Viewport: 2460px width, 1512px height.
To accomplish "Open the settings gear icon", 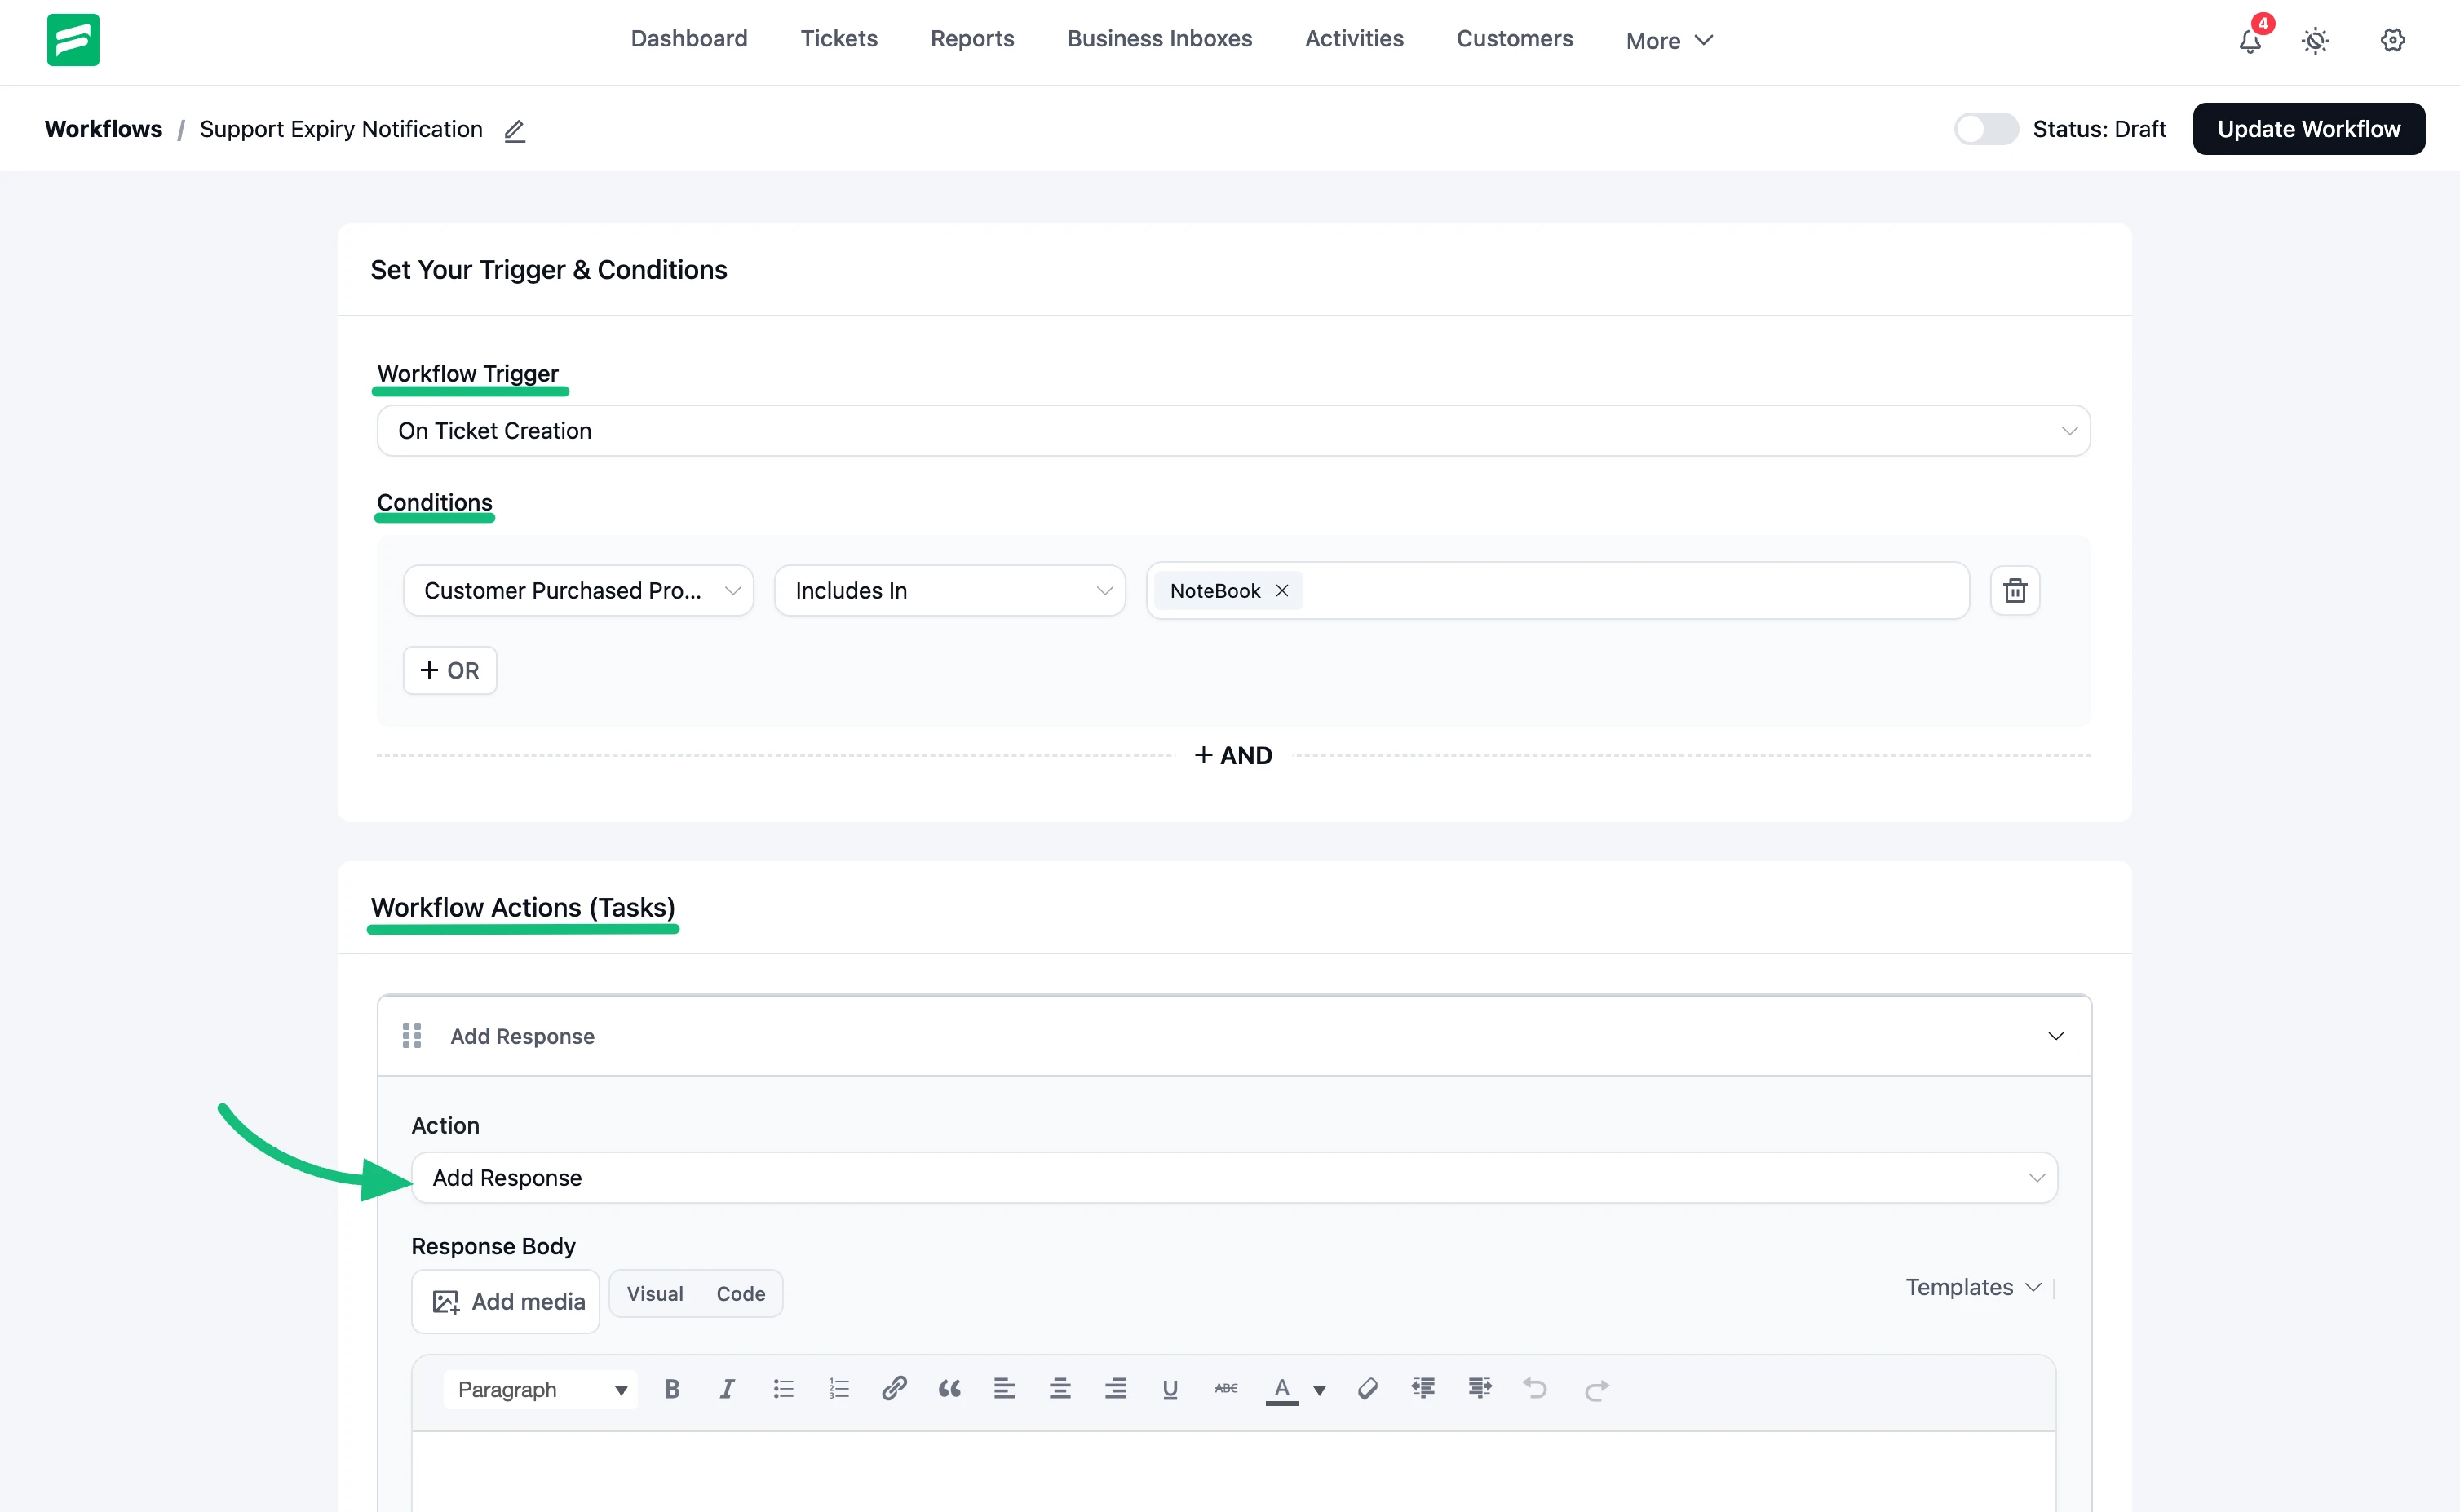I will coord(2392,40).
